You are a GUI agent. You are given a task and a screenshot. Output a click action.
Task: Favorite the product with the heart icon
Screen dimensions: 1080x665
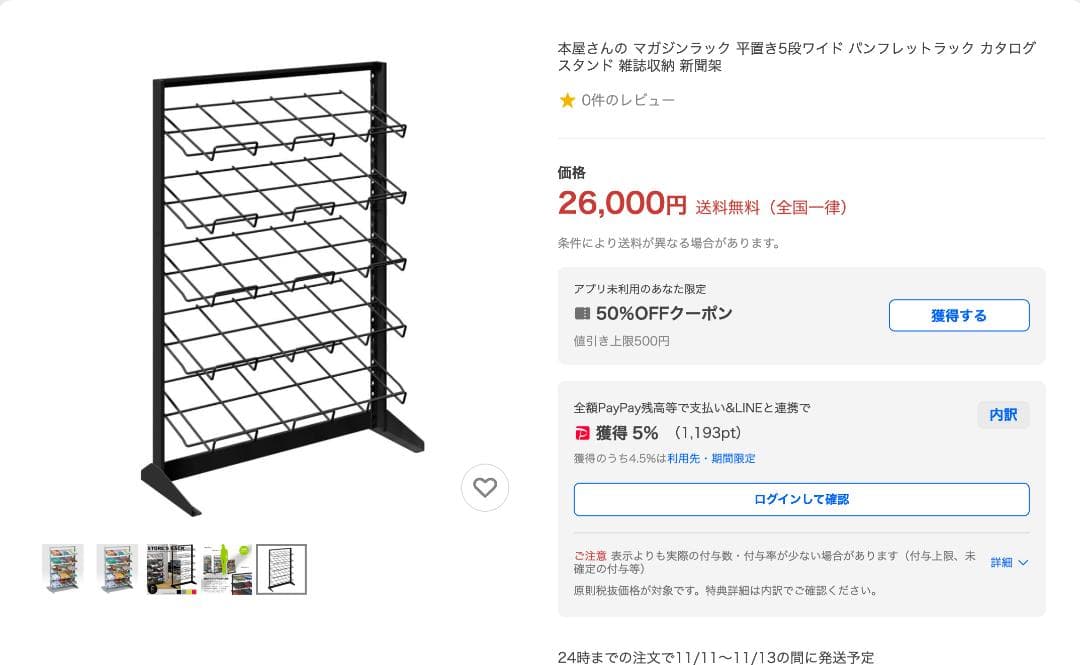[486, 488]
